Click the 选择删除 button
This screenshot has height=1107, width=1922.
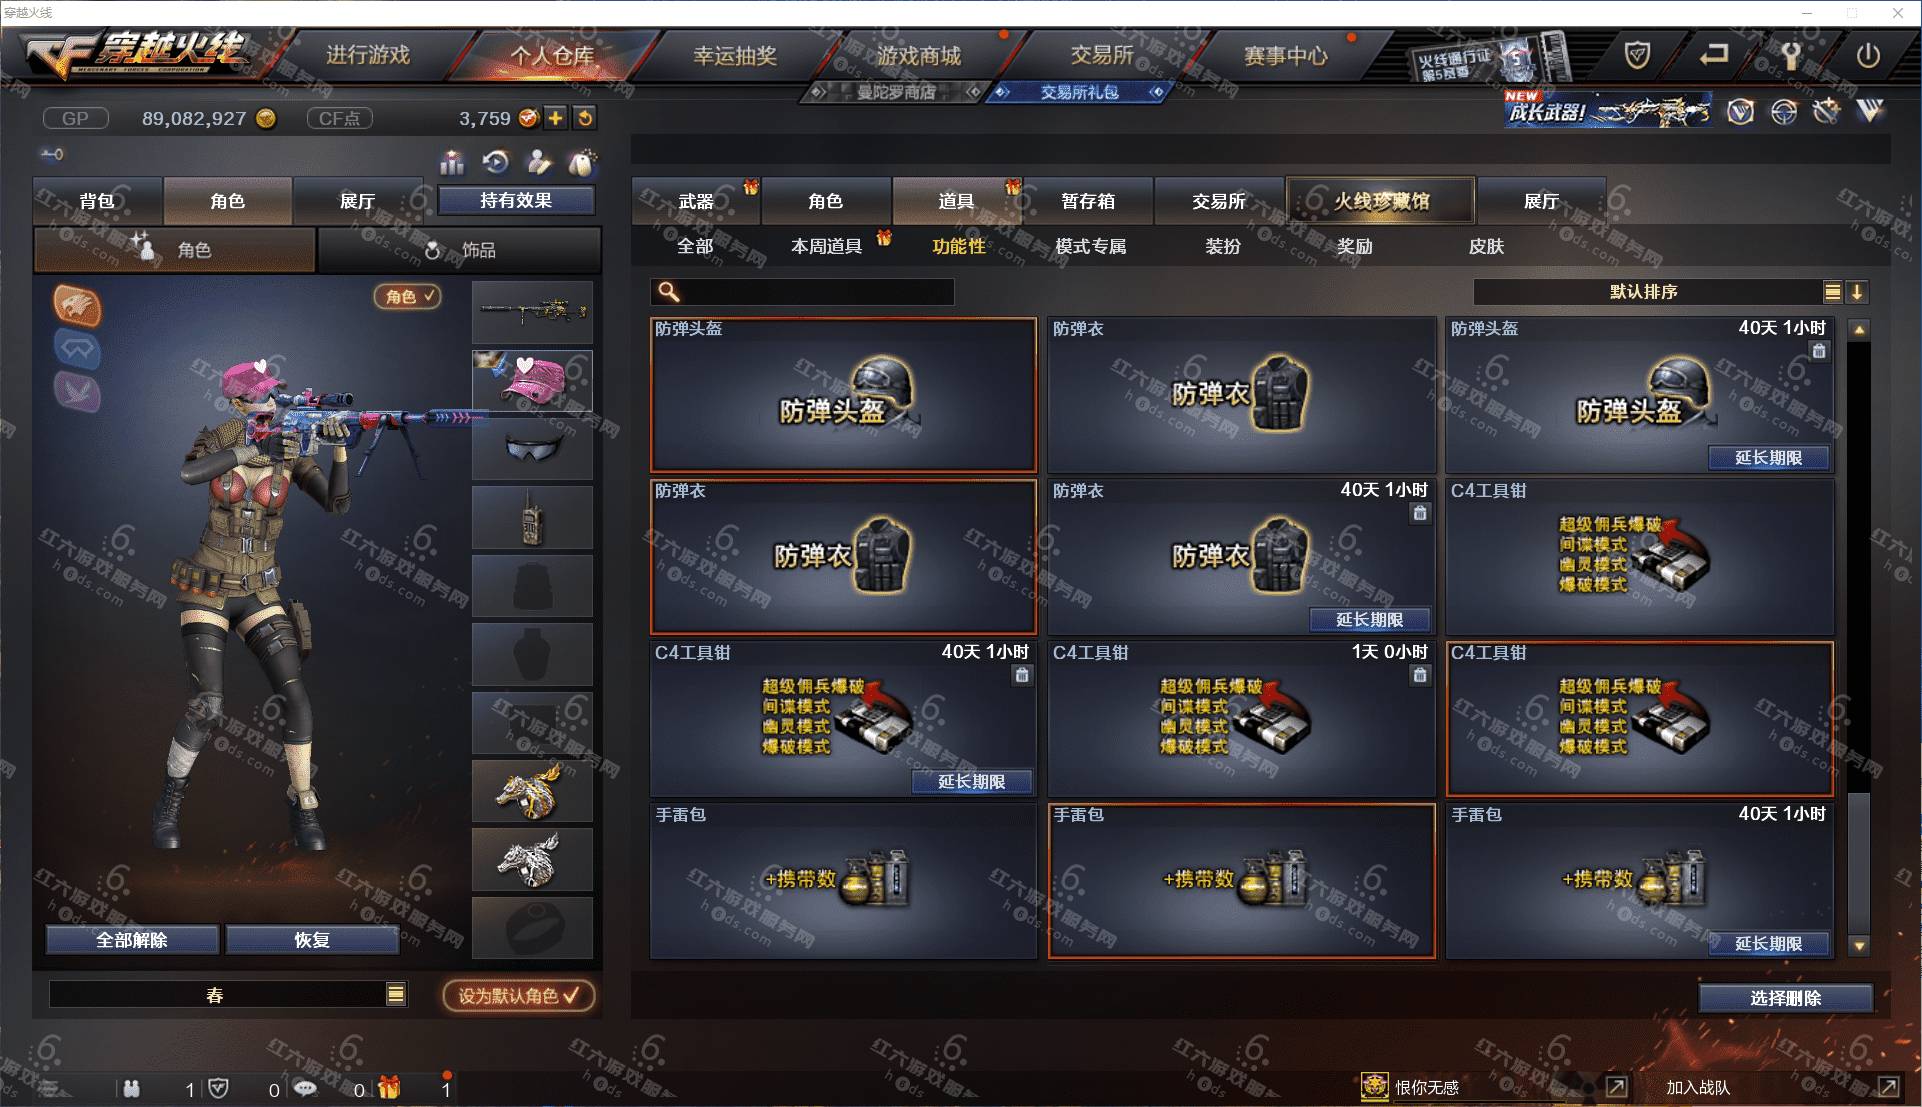tap(1785, 998)
